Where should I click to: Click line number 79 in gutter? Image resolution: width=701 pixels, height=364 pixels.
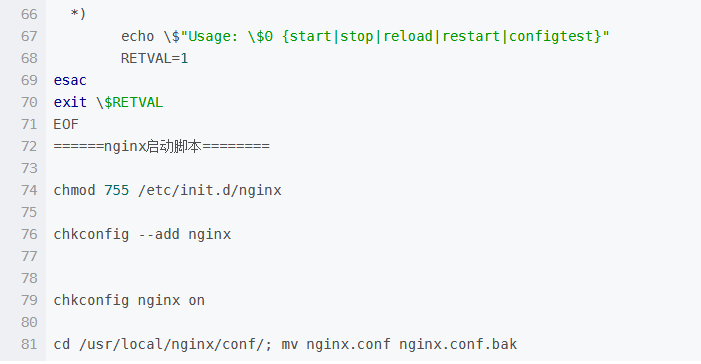point(29,301)
